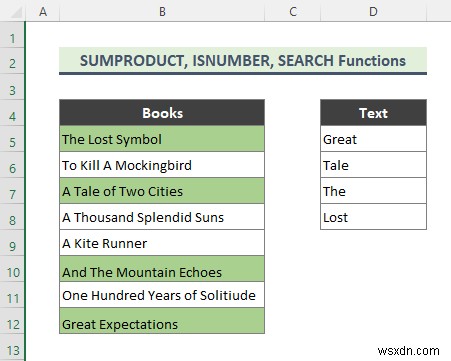Viewport: 451px width, 361px height.
Task: Select the 'The' cell in Text column
Action: click(373, 191)
